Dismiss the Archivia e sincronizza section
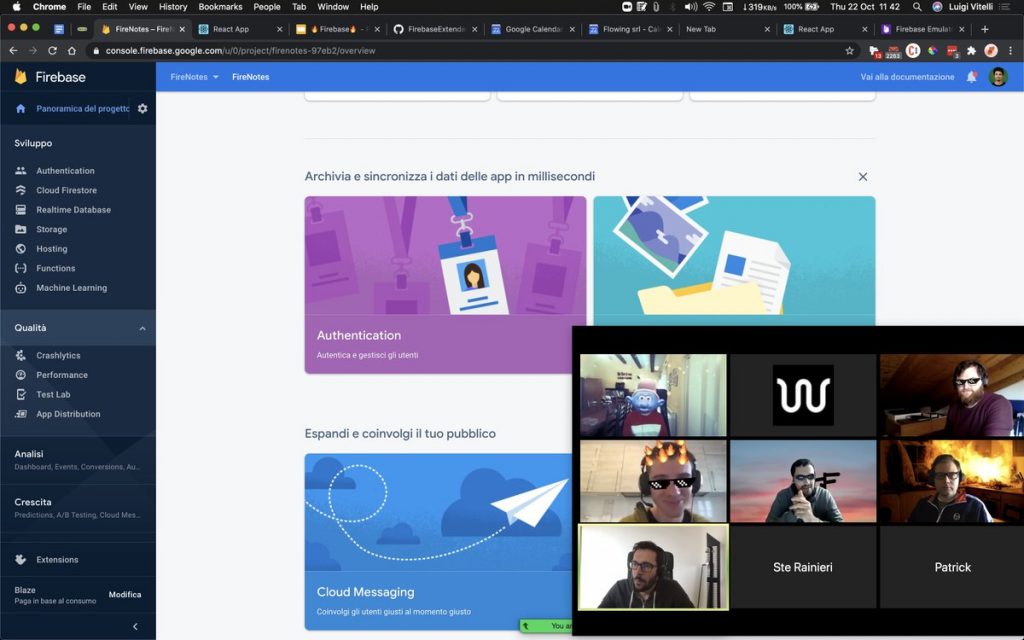The width and height of the screenshot is (1024, 640). pos(863,176)
